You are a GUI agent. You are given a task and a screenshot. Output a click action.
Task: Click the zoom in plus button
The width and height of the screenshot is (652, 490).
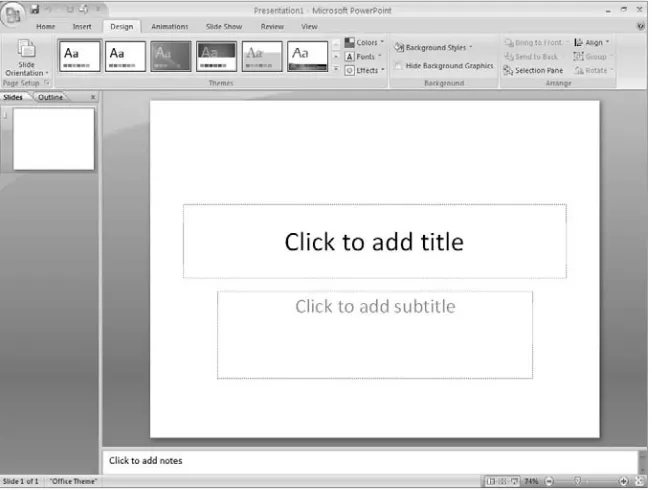click(623, 481)
